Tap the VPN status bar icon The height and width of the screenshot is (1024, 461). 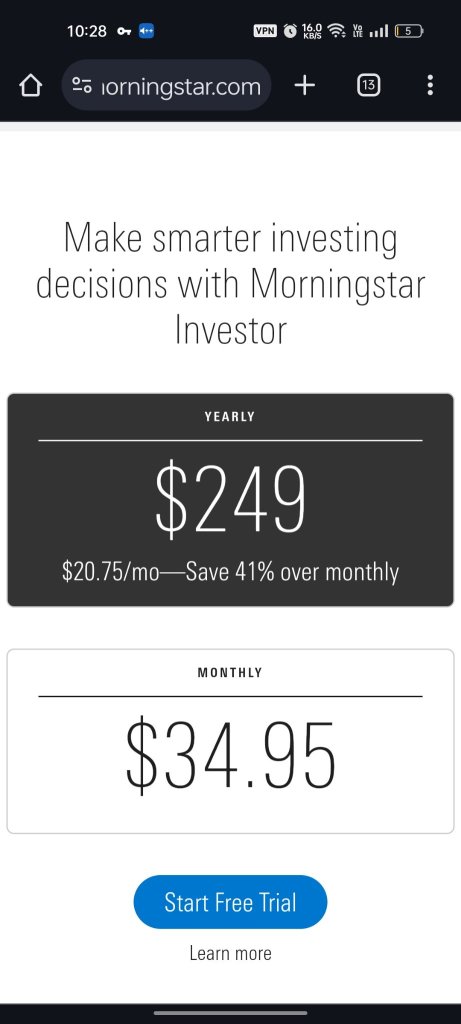click(x=264, y=30)
